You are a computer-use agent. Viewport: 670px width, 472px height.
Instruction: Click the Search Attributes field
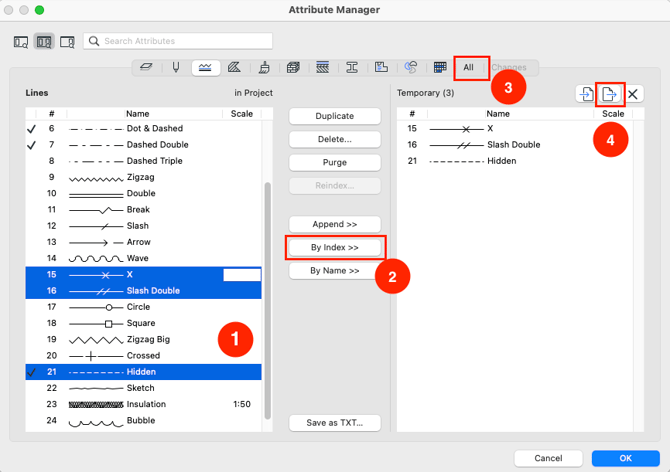click(x=178, y=41)
